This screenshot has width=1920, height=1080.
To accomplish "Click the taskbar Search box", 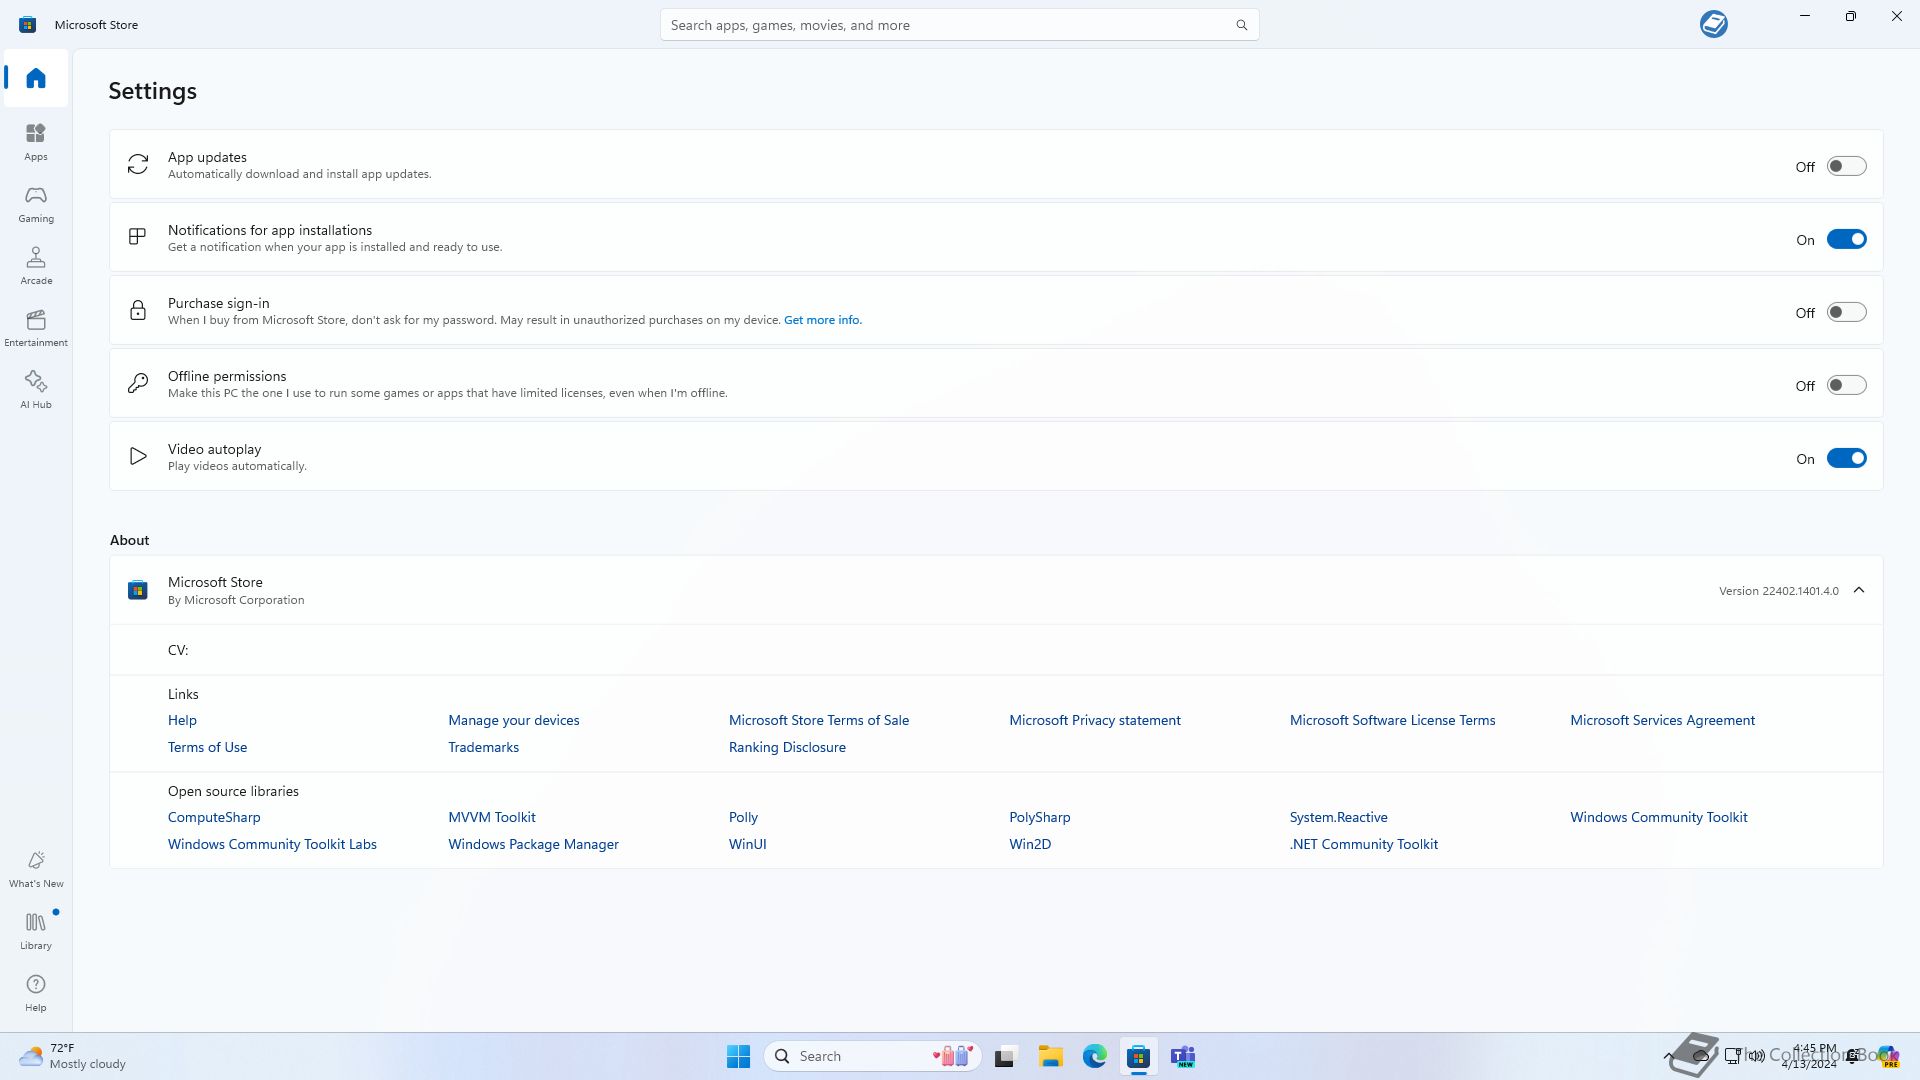I will tap(872, 1056).
